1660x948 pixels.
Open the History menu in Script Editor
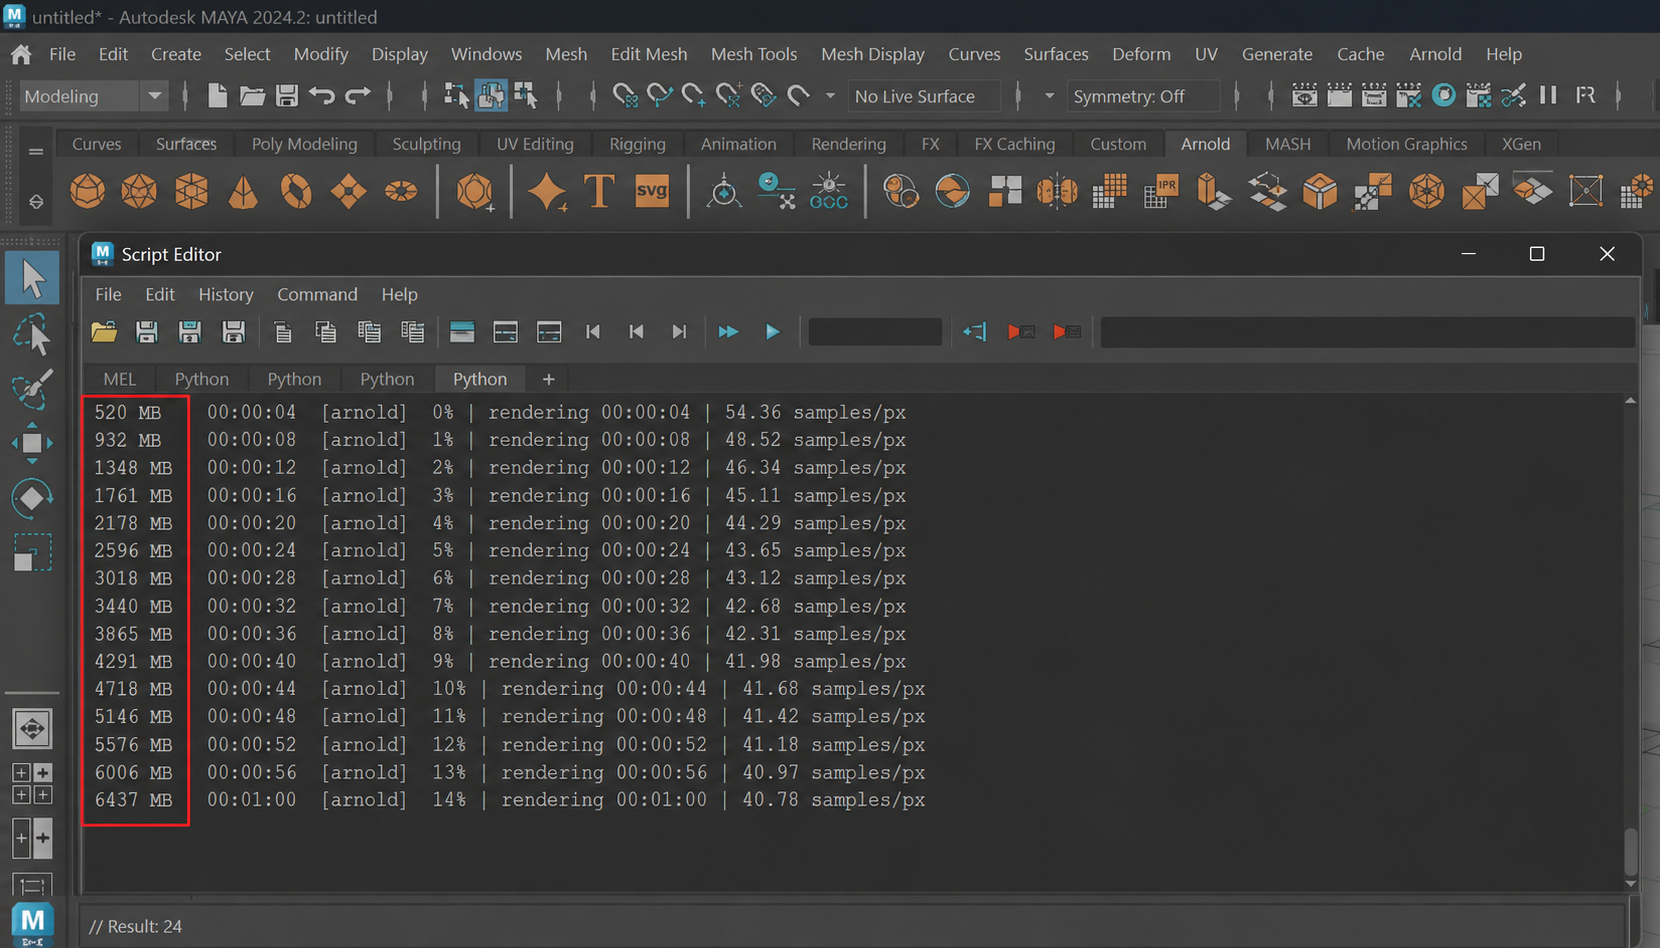(x=226, y=294)
